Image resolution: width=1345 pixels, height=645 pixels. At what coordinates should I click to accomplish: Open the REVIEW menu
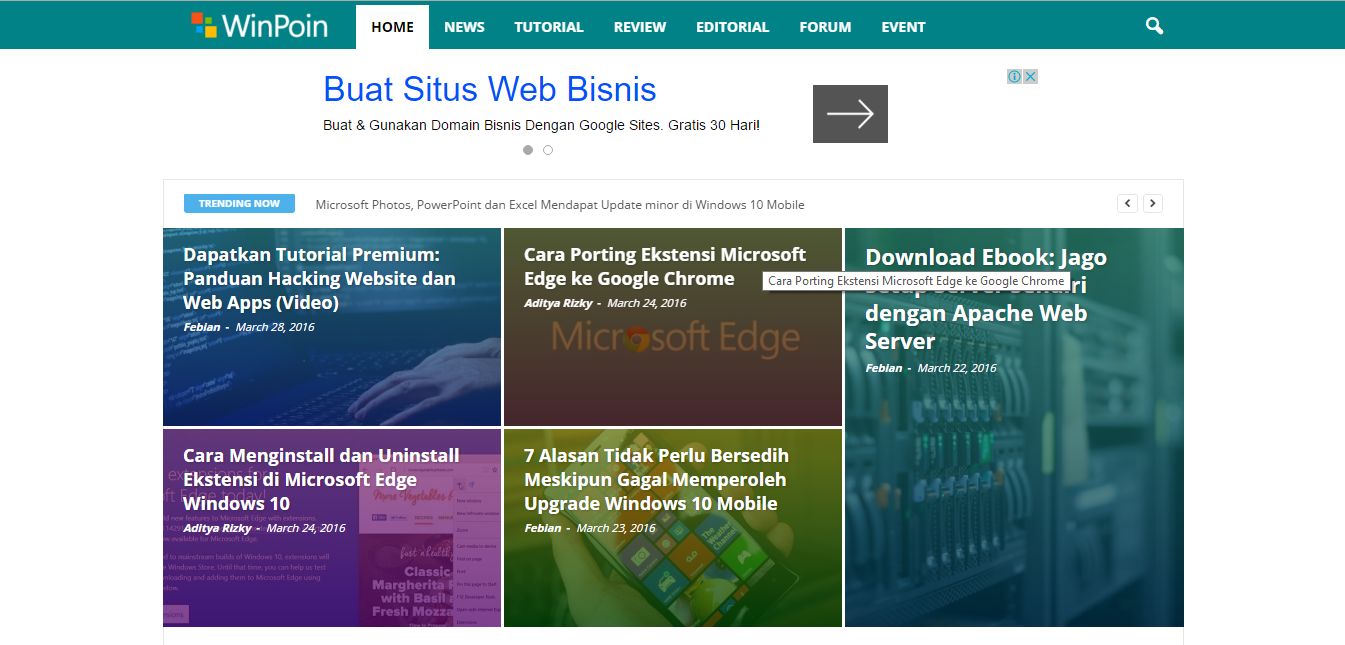click(640, 27)
